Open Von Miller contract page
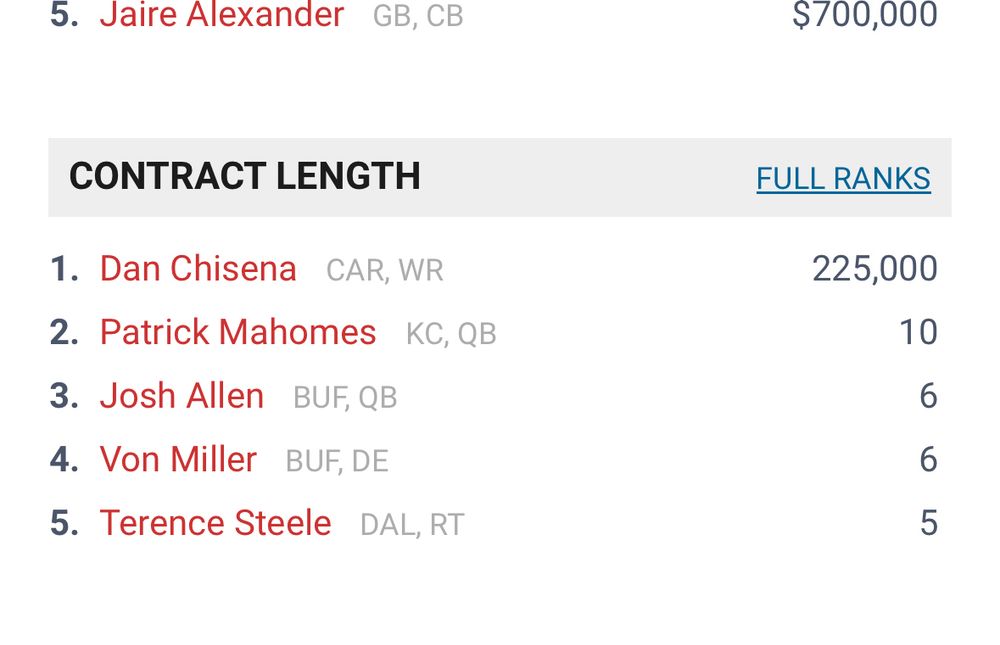The image size is (1000, 645). tap(178, 460)
